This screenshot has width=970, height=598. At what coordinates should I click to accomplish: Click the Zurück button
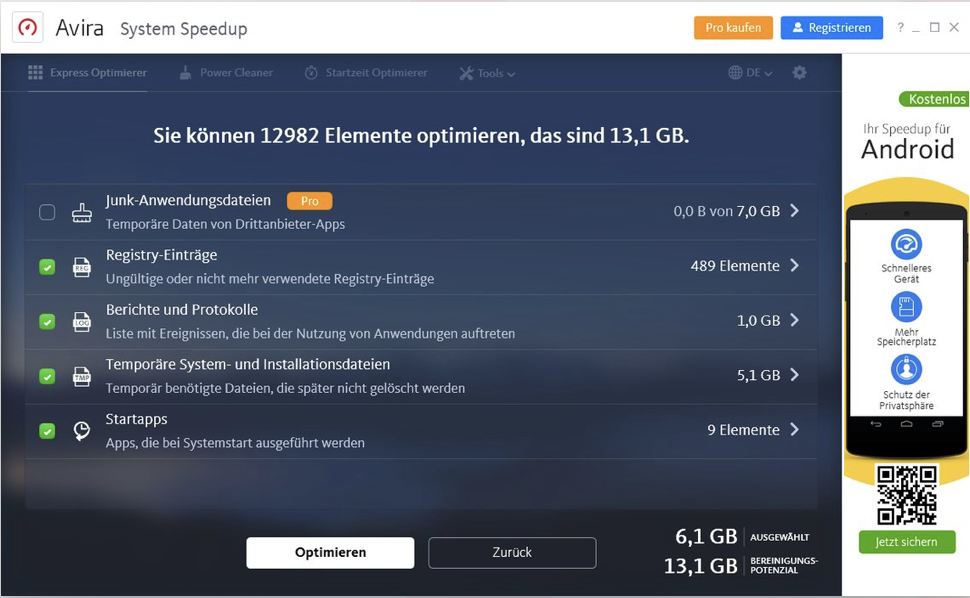(x=512, y=552)
